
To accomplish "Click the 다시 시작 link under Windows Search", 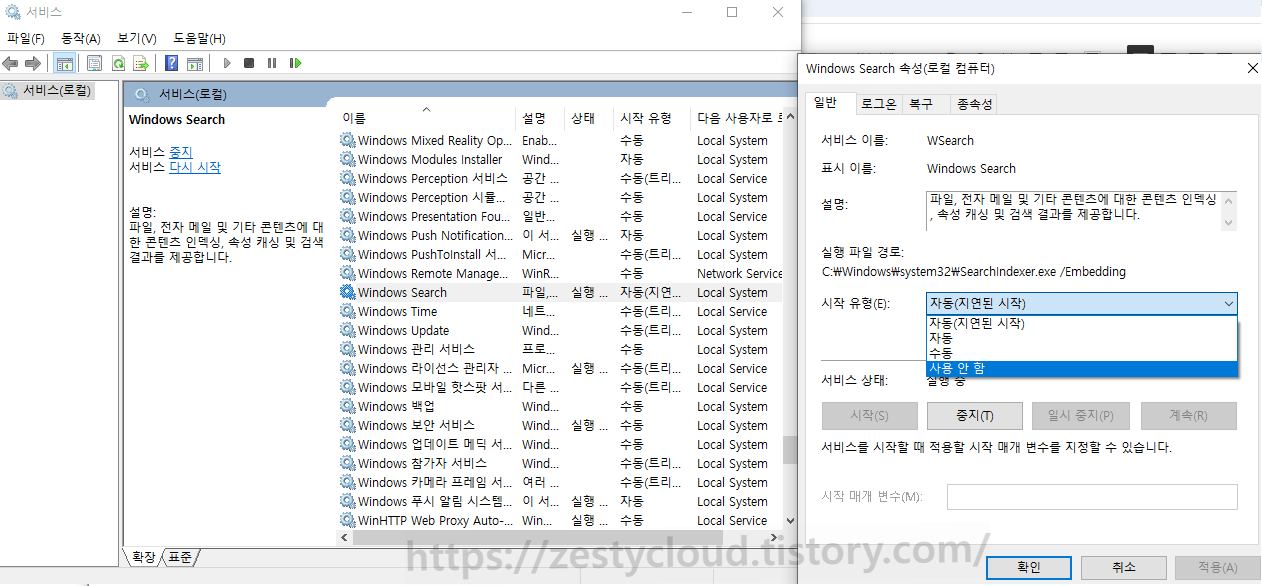I will tap(195, 167).
